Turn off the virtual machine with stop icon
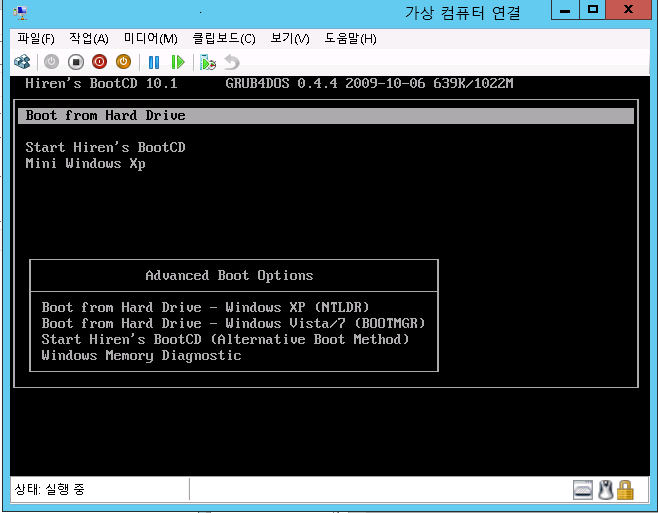 (76, 62)
